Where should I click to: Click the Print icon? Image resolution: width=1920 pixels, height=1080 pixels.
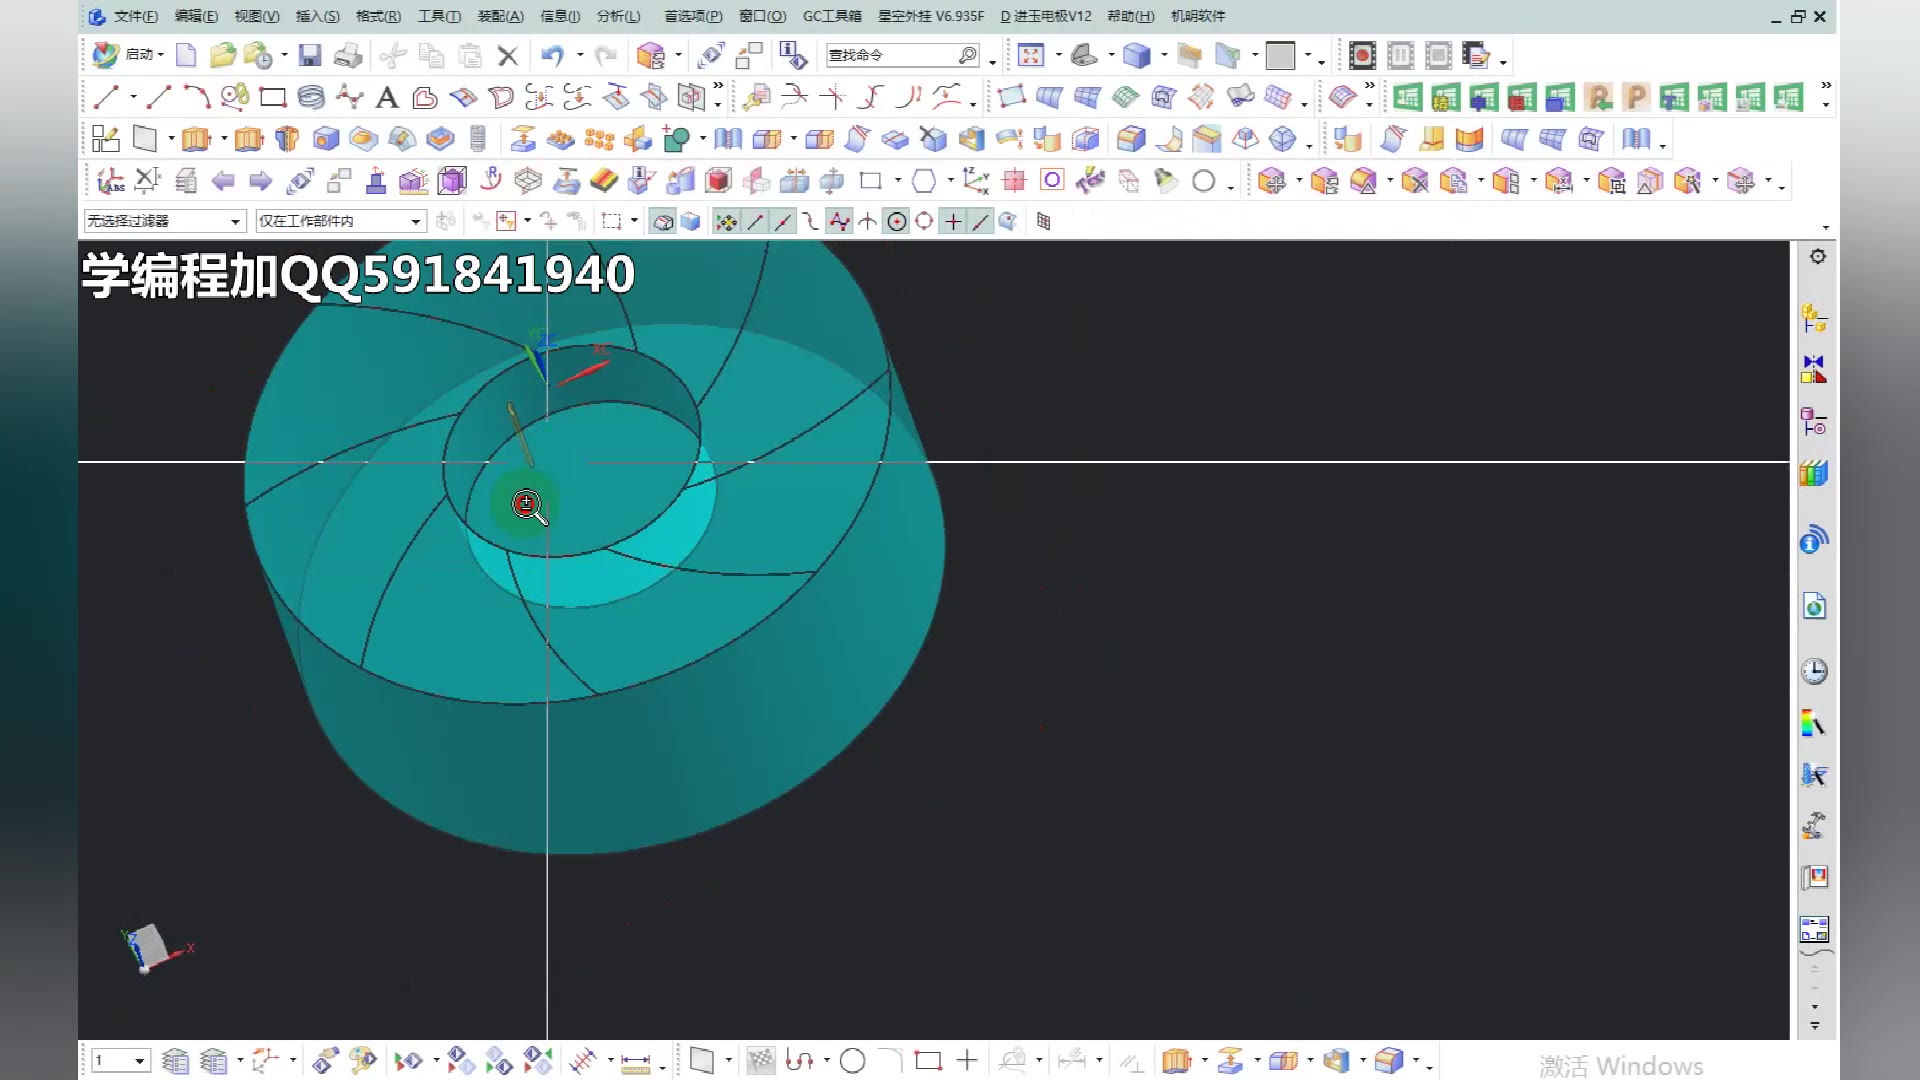pos(348,56)
